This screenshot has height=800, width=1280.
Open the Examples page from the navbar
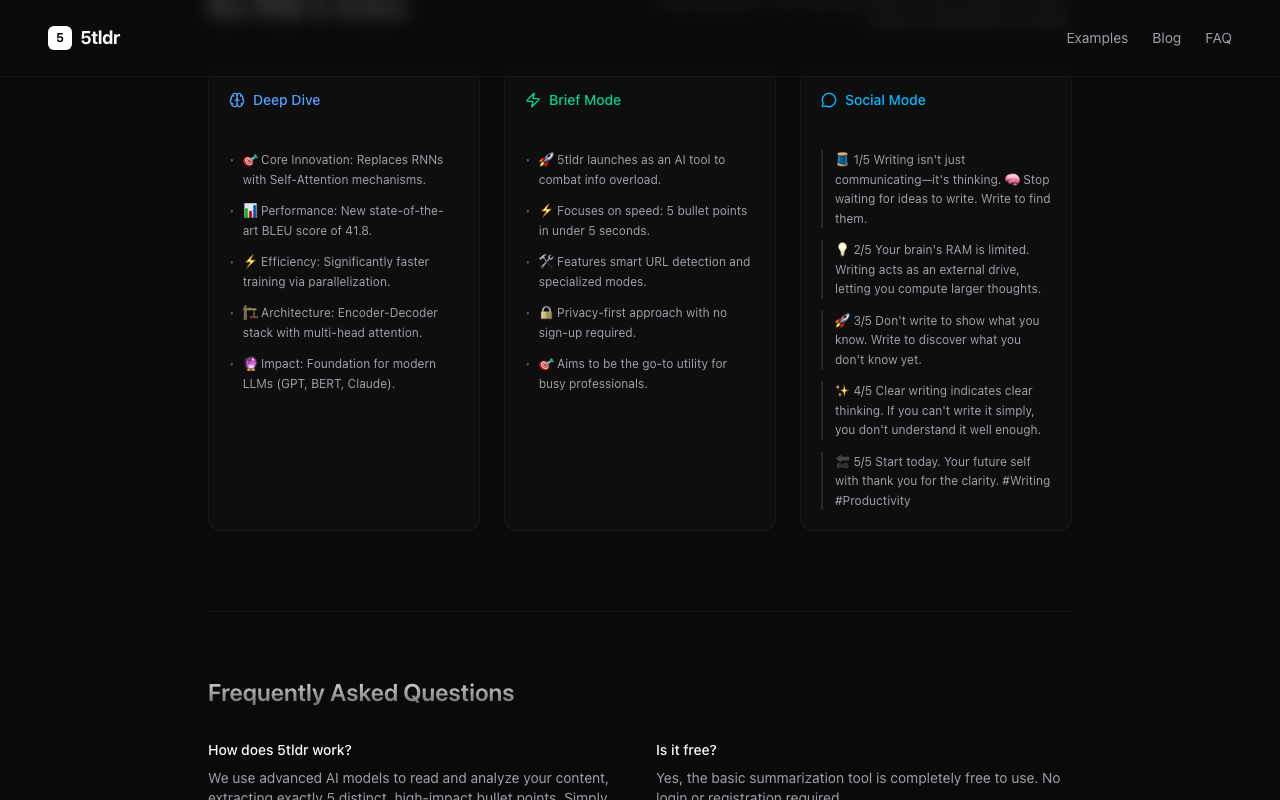pos(1097,38)
